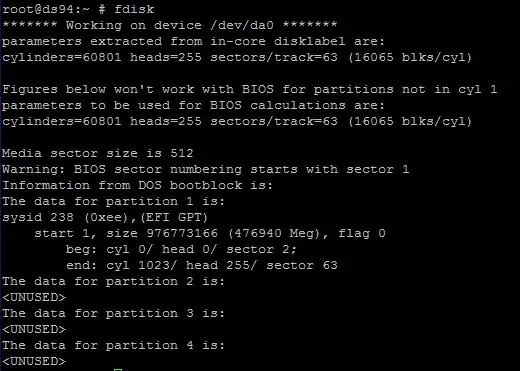Click the 'BIOS calculations' text
Image resolution: width=520 pixels, height=371 pixels.
(x=277, y=105)
